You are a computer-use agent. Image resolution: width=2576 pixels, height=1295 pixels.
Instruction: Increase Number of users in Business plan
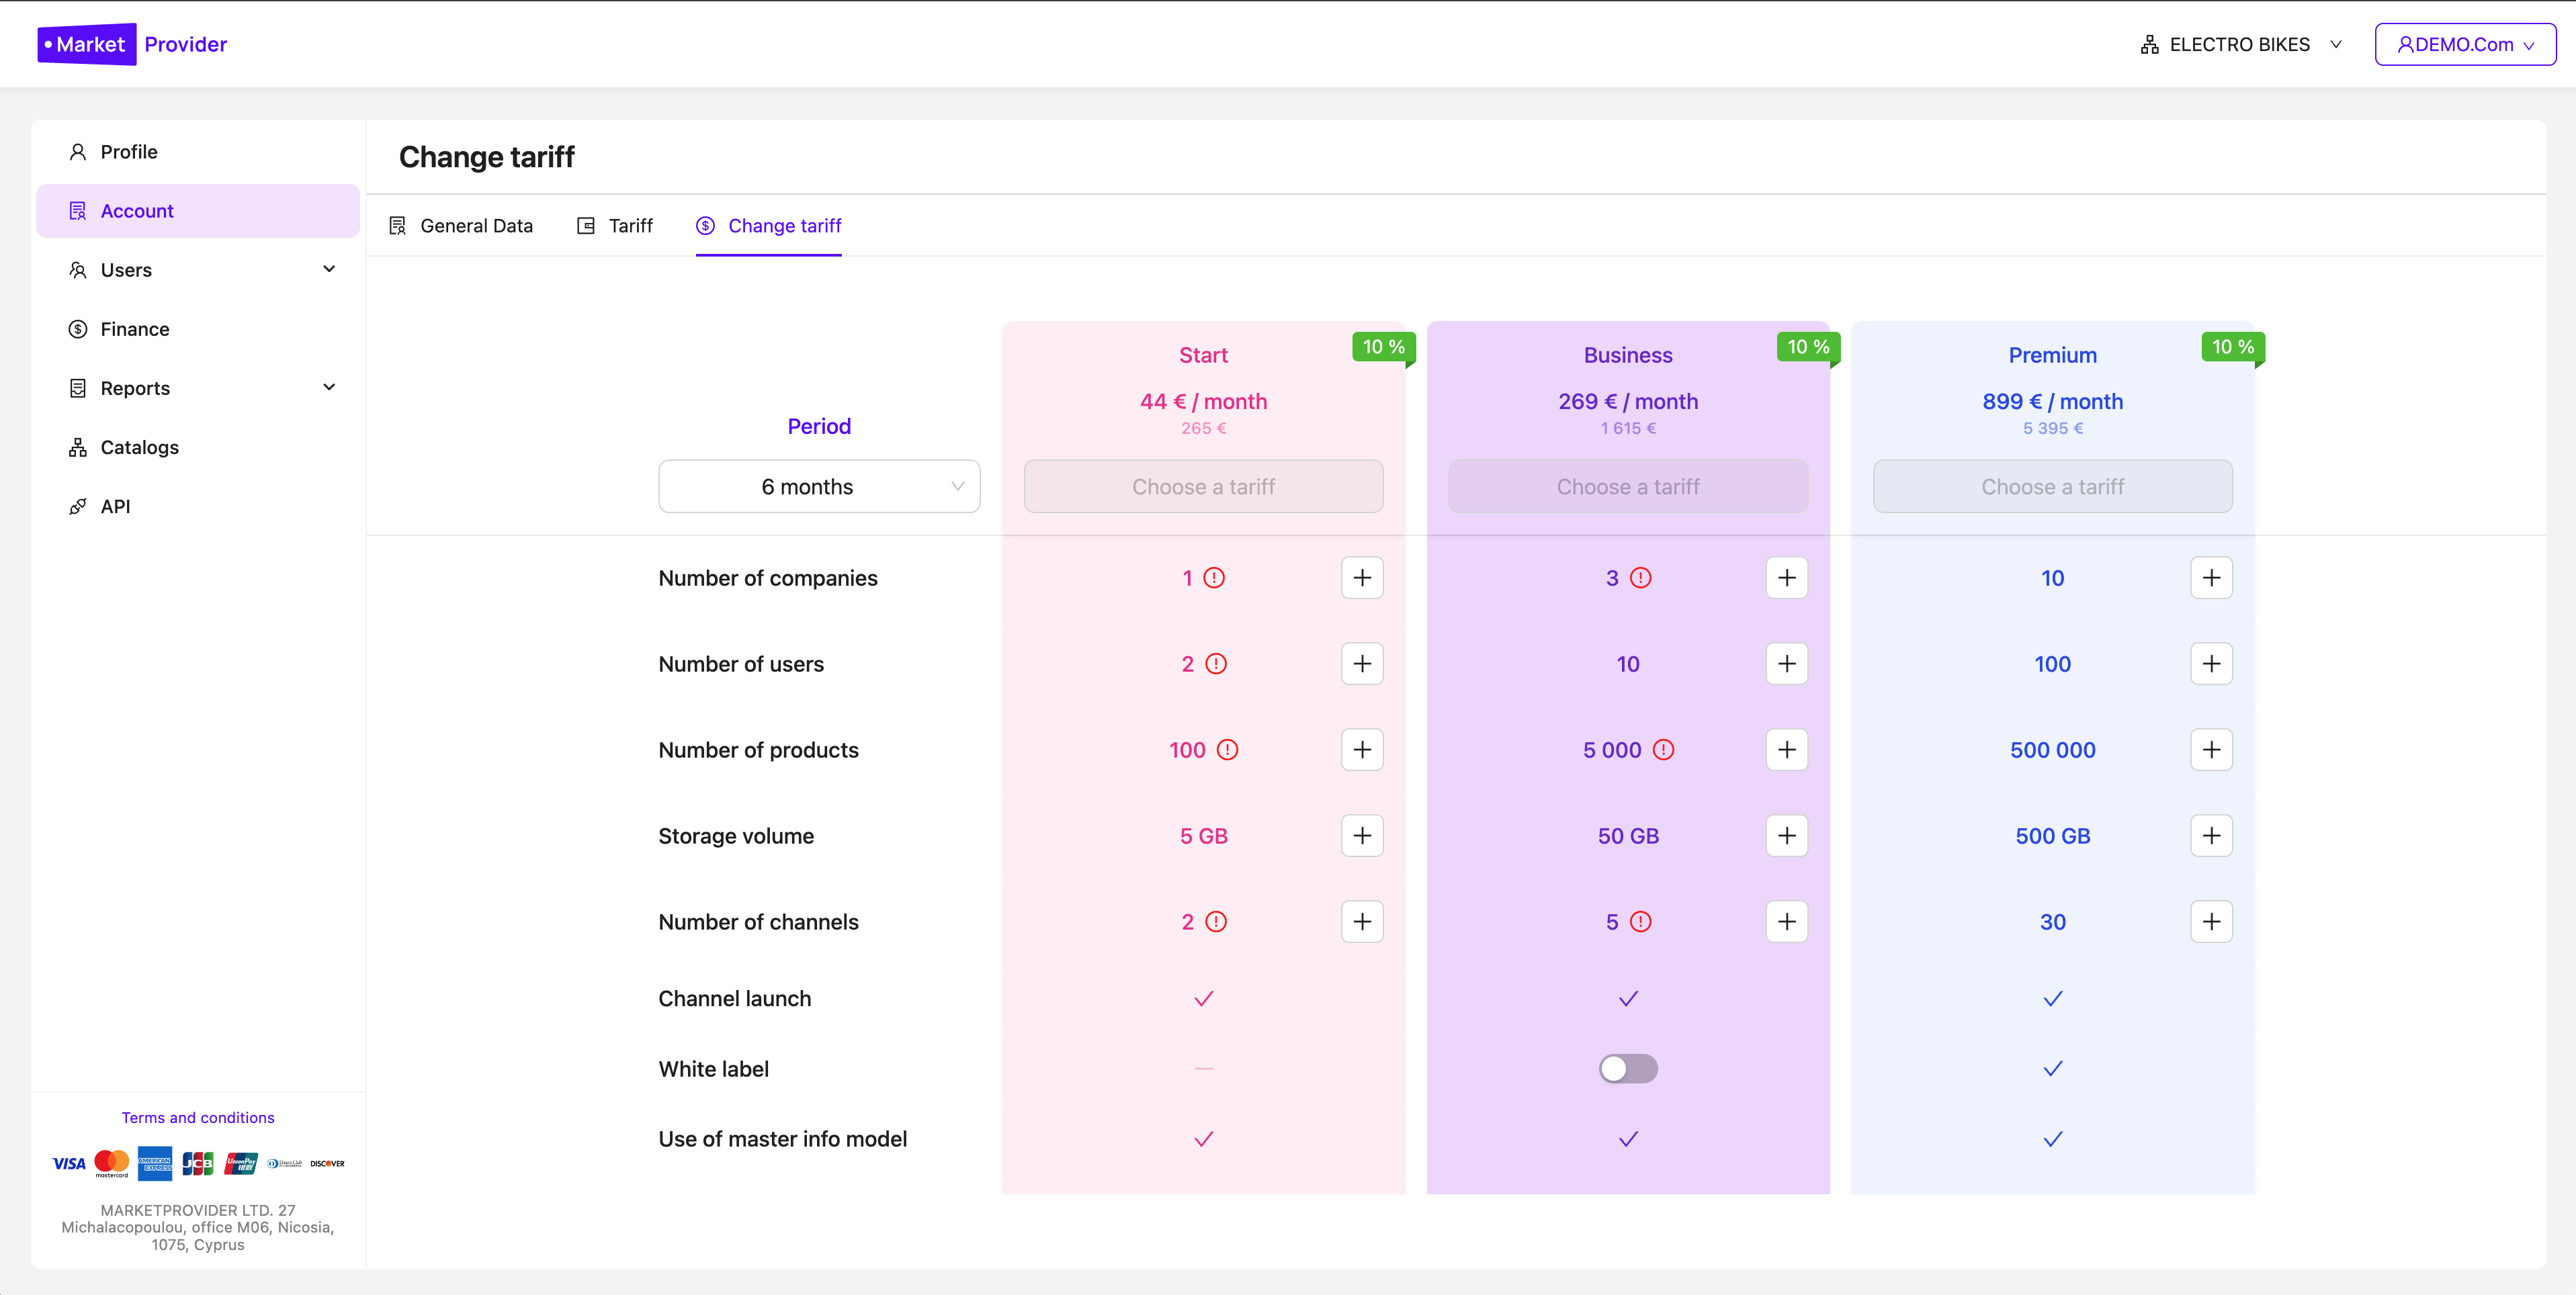click(1786, 663)
